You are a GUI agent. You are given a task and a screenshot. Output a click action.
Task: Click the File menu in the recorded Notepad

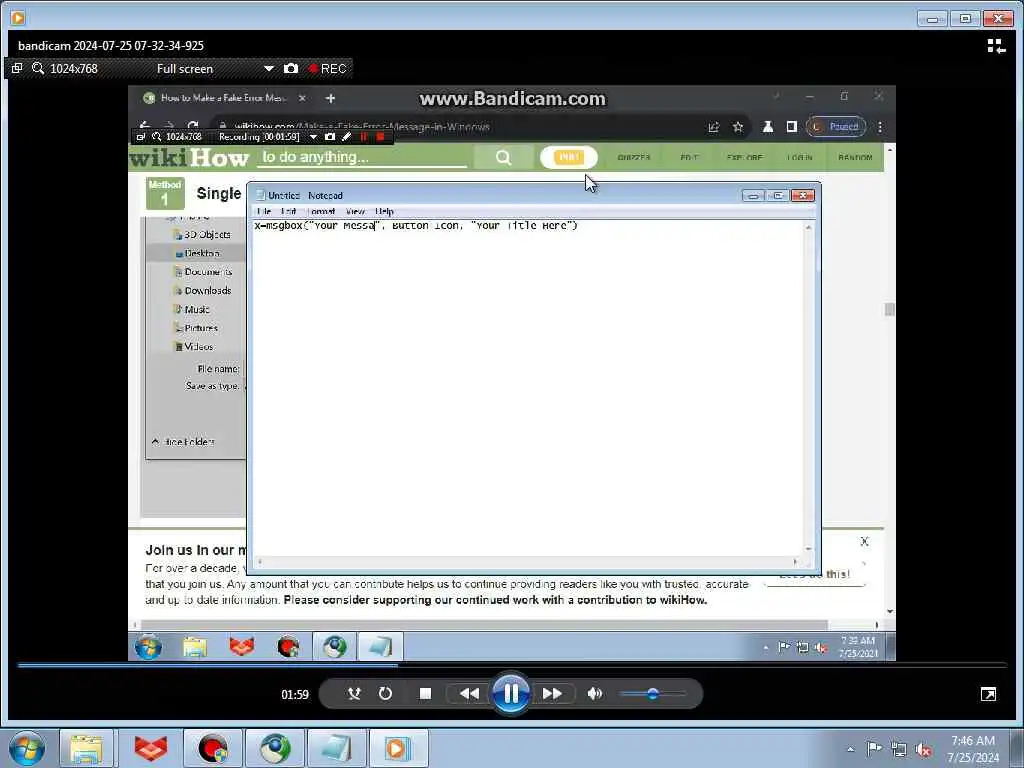tap(264, 212)
